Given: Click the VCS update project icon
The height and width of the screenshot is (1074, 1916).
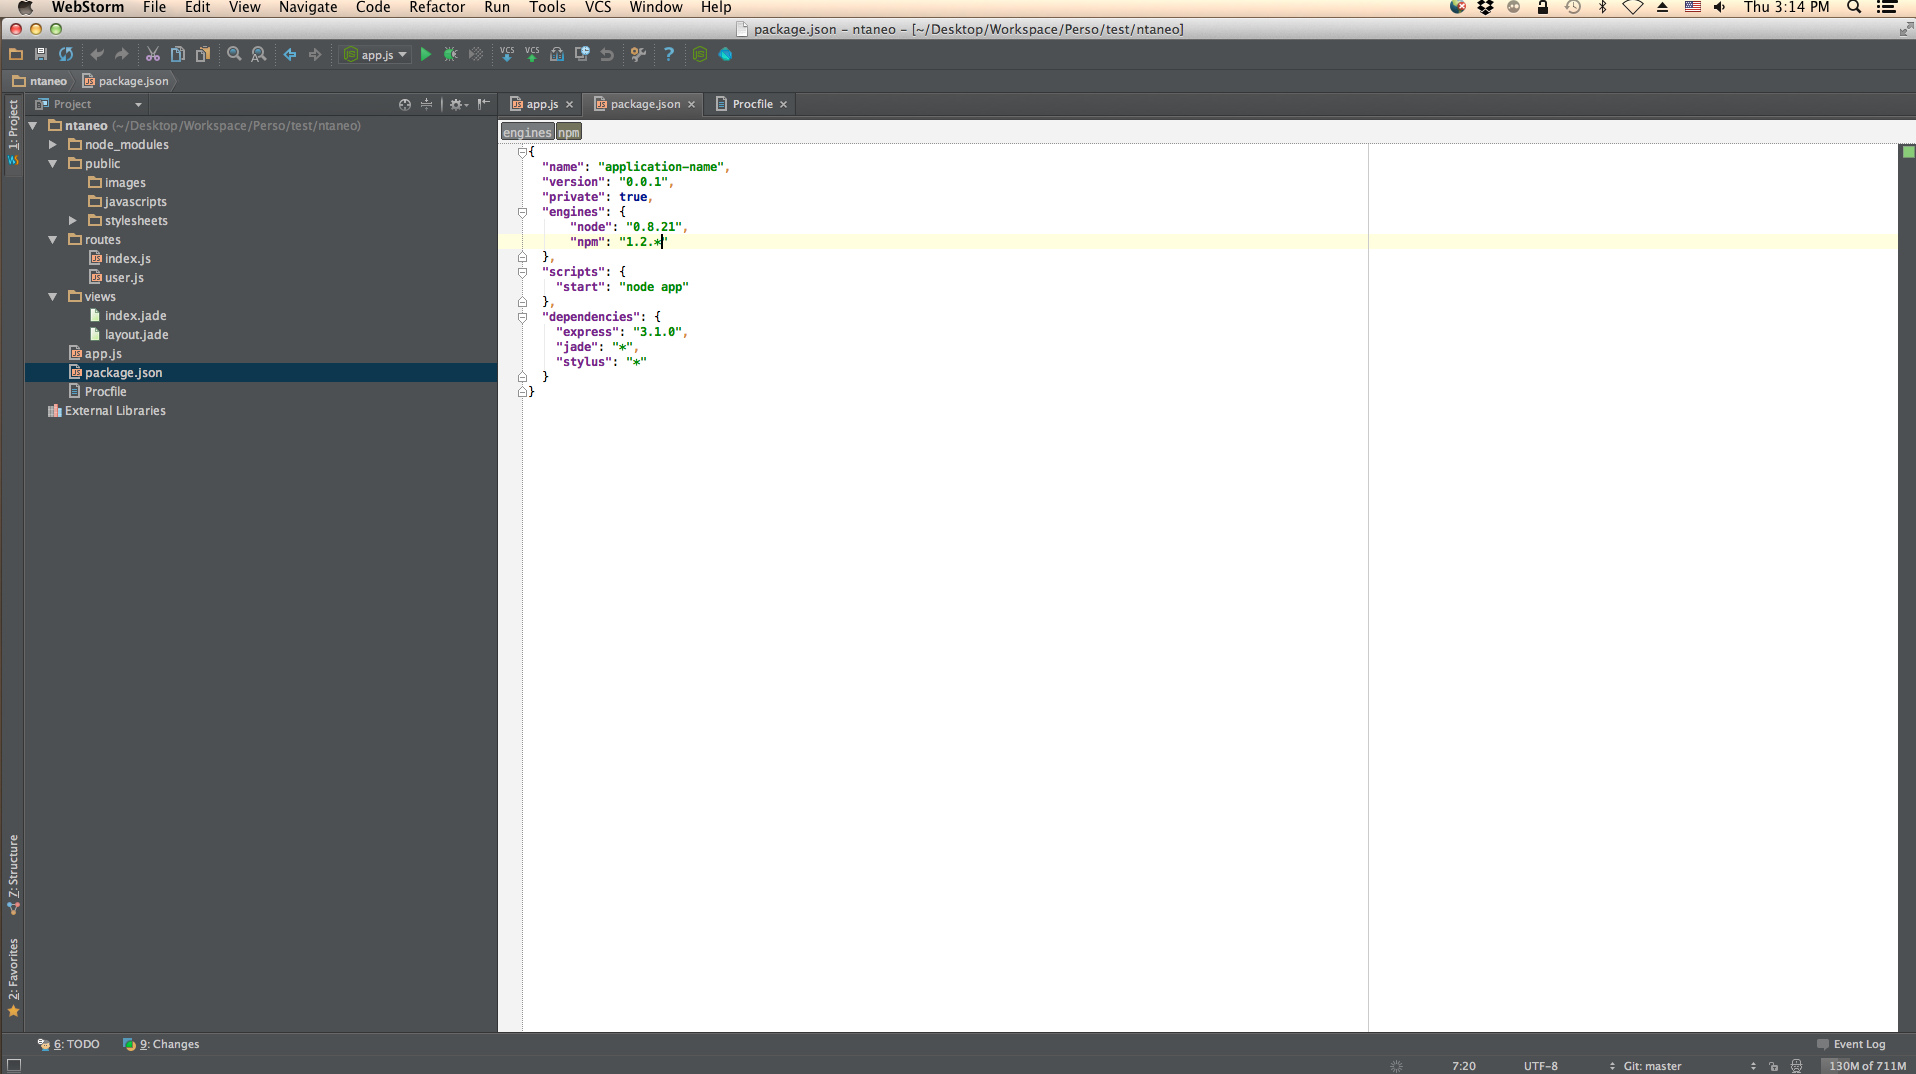Looking at the screenshot, I should [507, 55].
